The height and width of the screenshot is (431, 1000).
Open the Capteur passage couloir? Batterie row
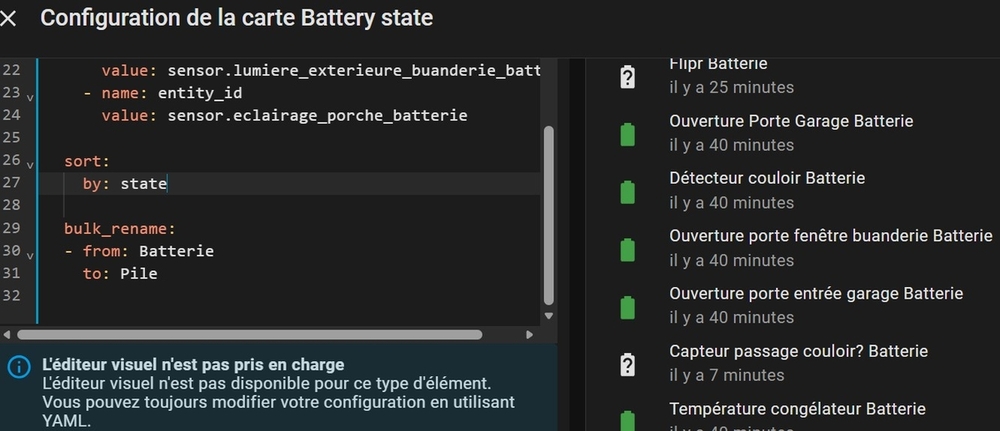[791, 363]
